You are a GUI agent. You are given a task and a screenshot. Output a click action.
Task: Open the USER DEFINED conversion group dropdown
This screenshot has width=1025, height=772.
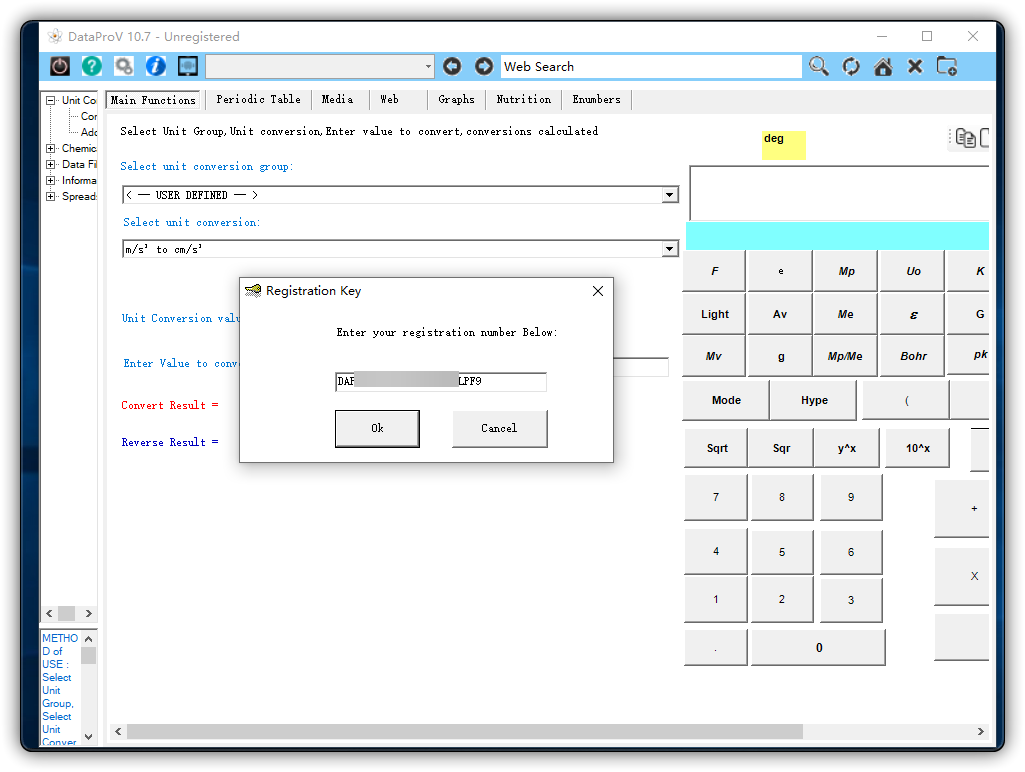pos(669,195)
